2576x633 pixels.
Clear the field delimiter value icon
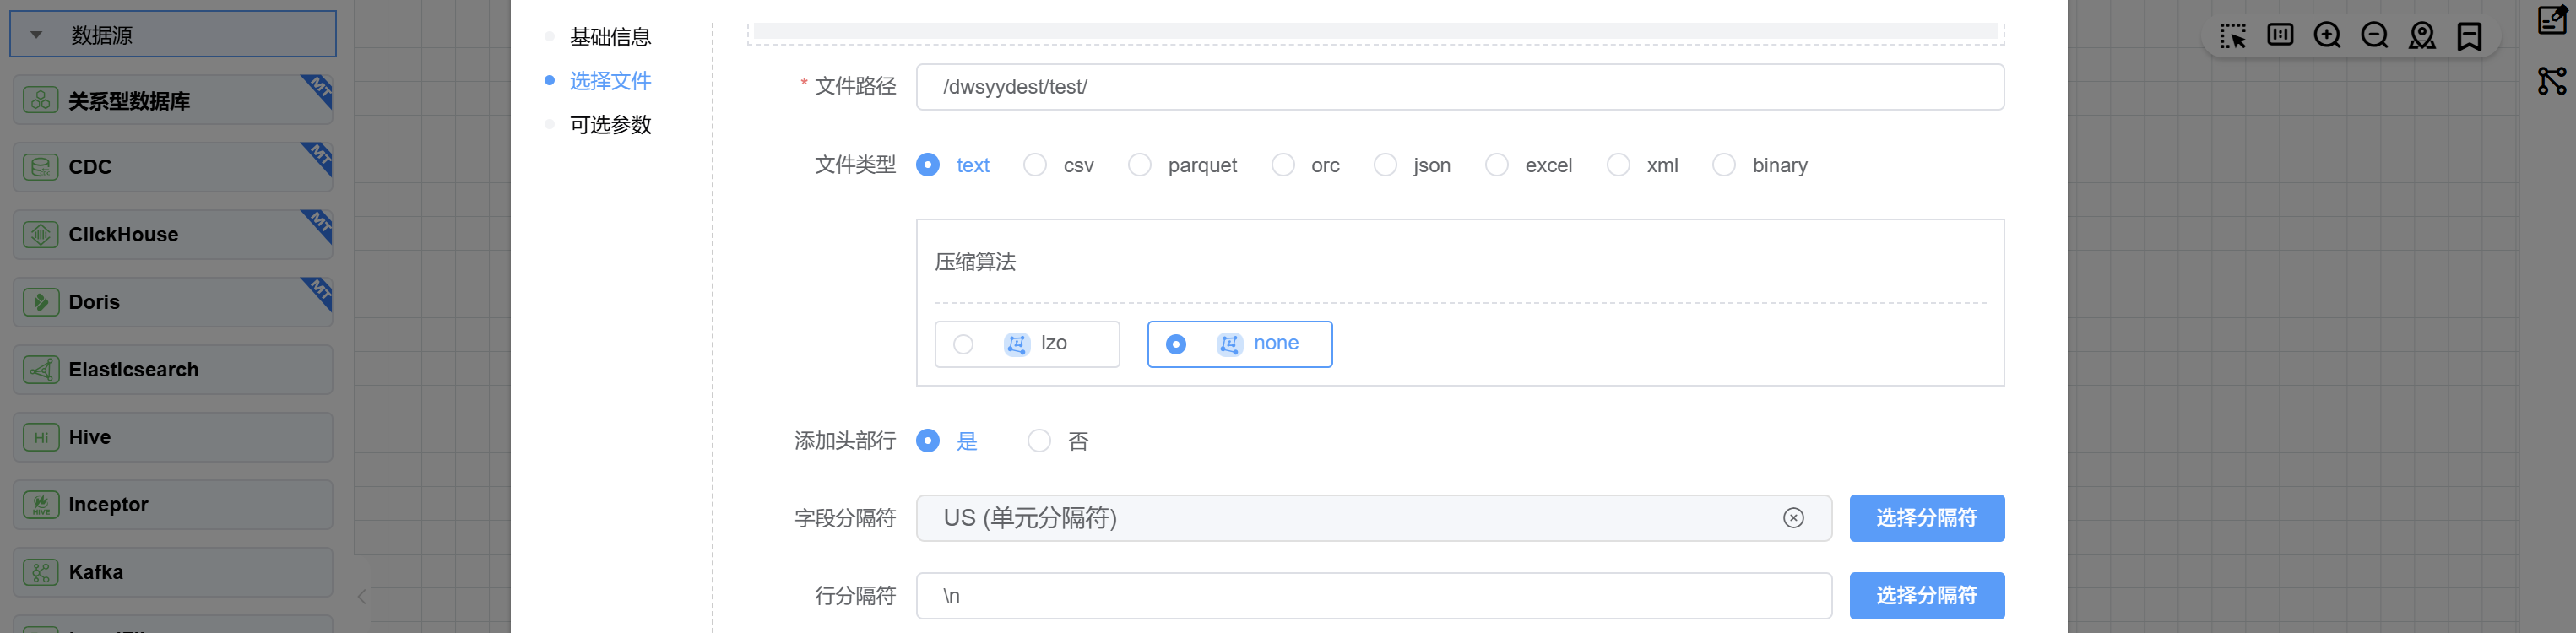pyautogui.click(x=1793, y=518)
